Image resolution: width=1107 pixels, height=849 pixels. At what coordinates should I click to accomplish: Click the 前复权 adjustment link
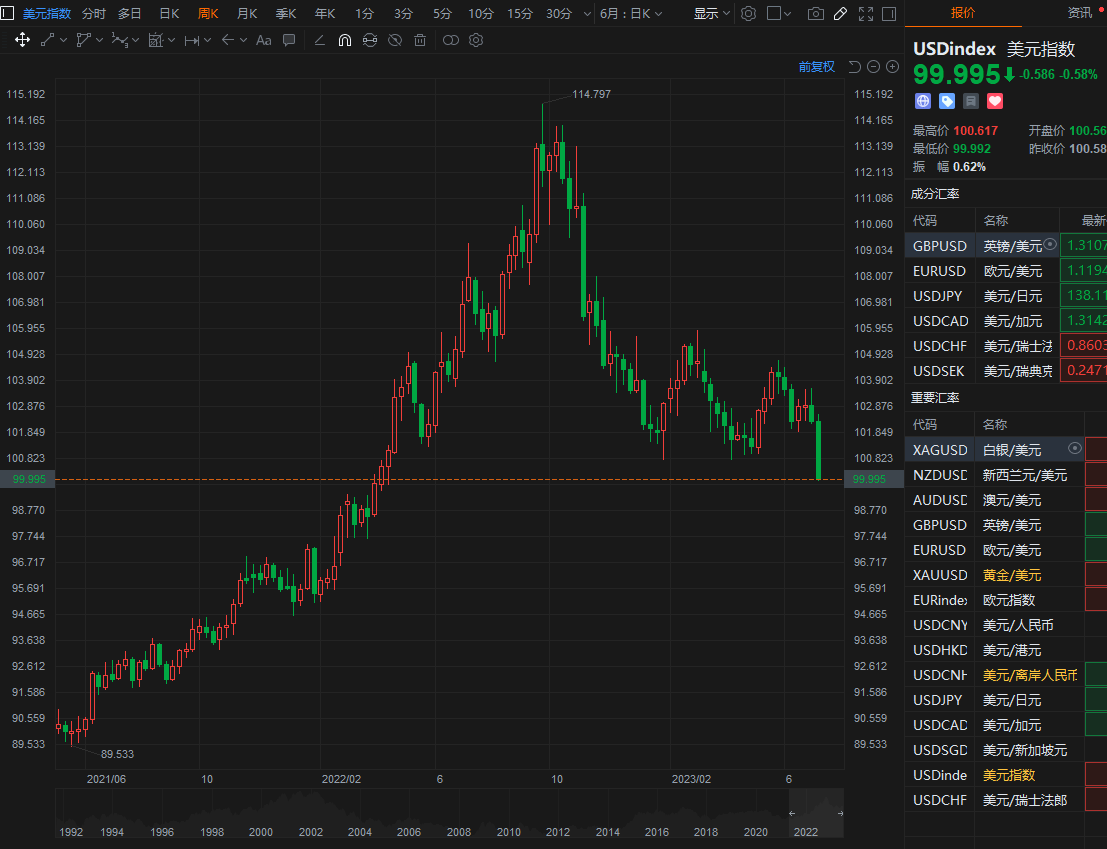coord(817,66)
